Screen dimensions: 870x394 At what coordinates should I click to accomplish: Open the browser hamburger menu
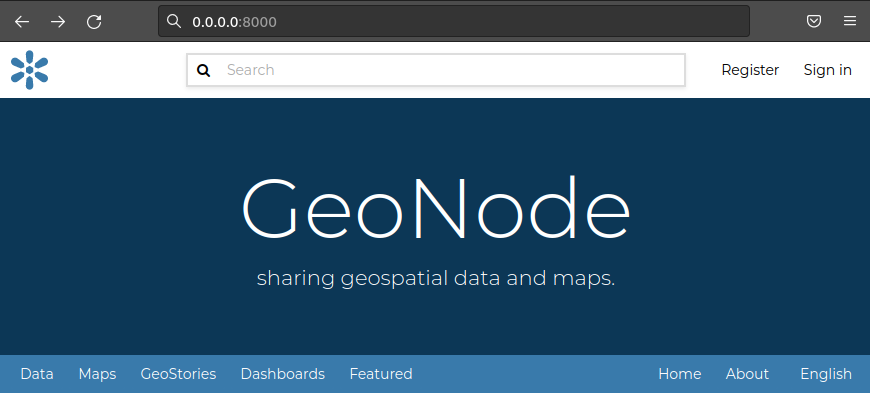[x=849, y=22]
